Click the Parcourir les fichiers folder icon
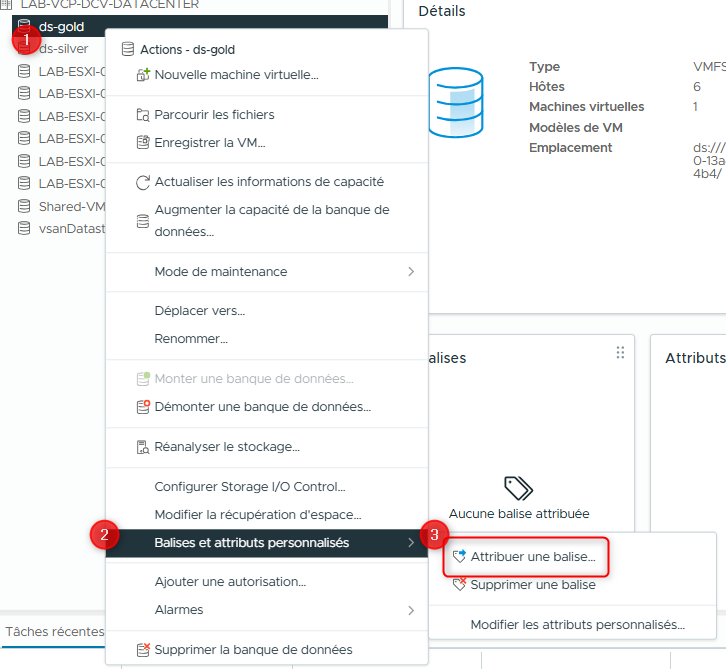Viewport: 726px width, 669px height. click(x=143, y=115)
